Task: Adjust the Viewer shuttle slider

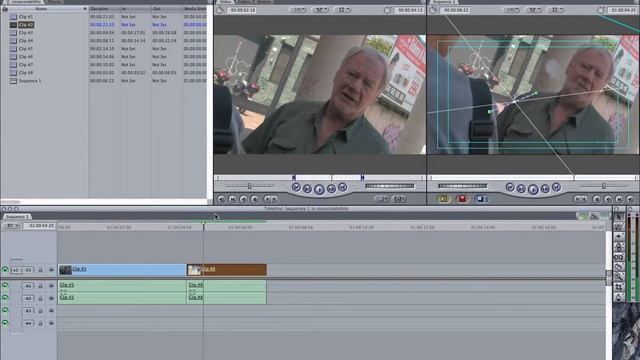Action: 250,186
